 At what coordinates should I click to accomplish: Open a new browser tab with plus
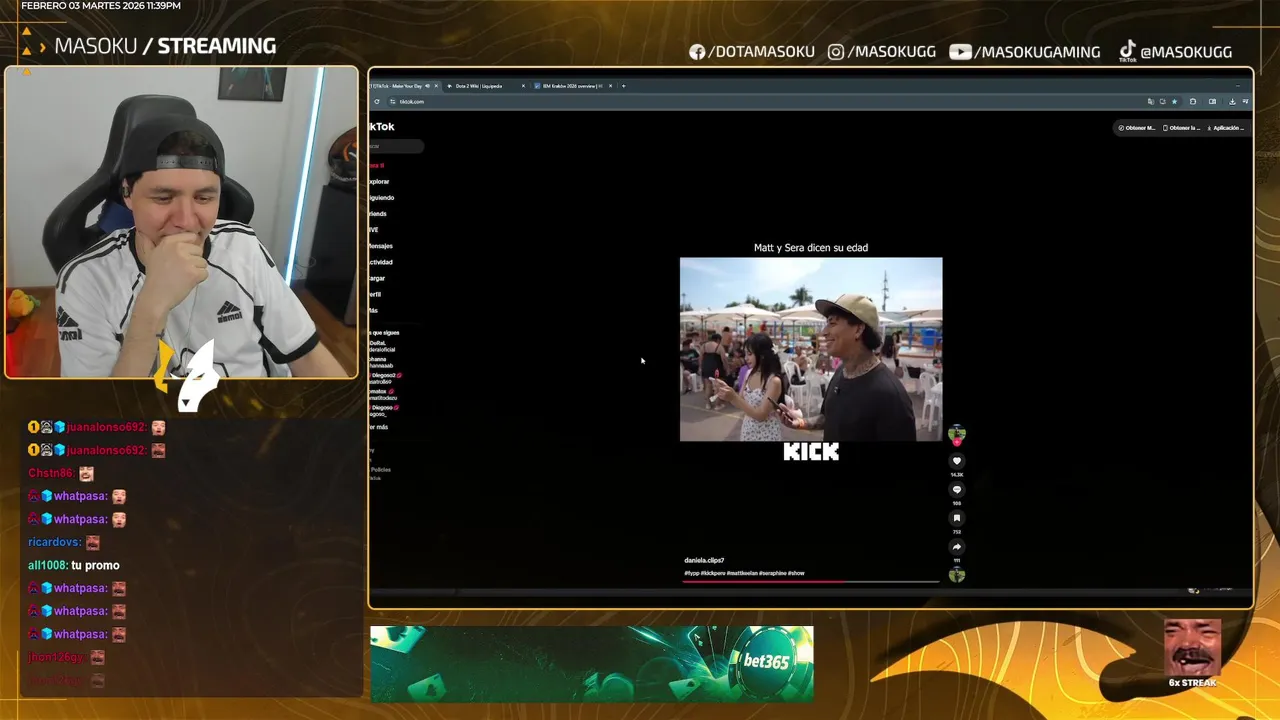pyautogui.click(x=624, y=86)
